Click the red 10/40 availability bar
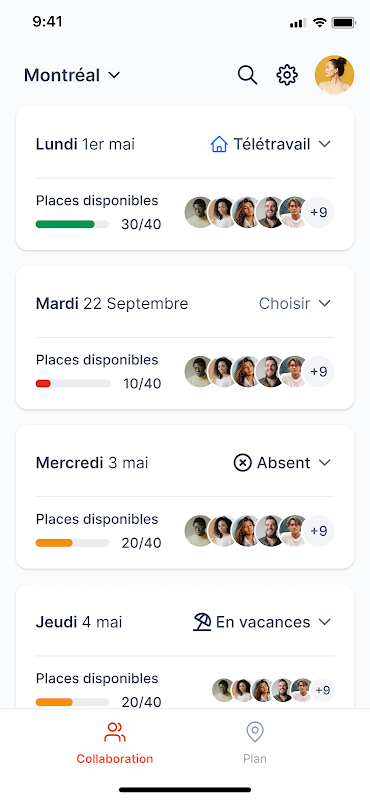The width and height of the screenshot is (370, 800). coord(73,383)
